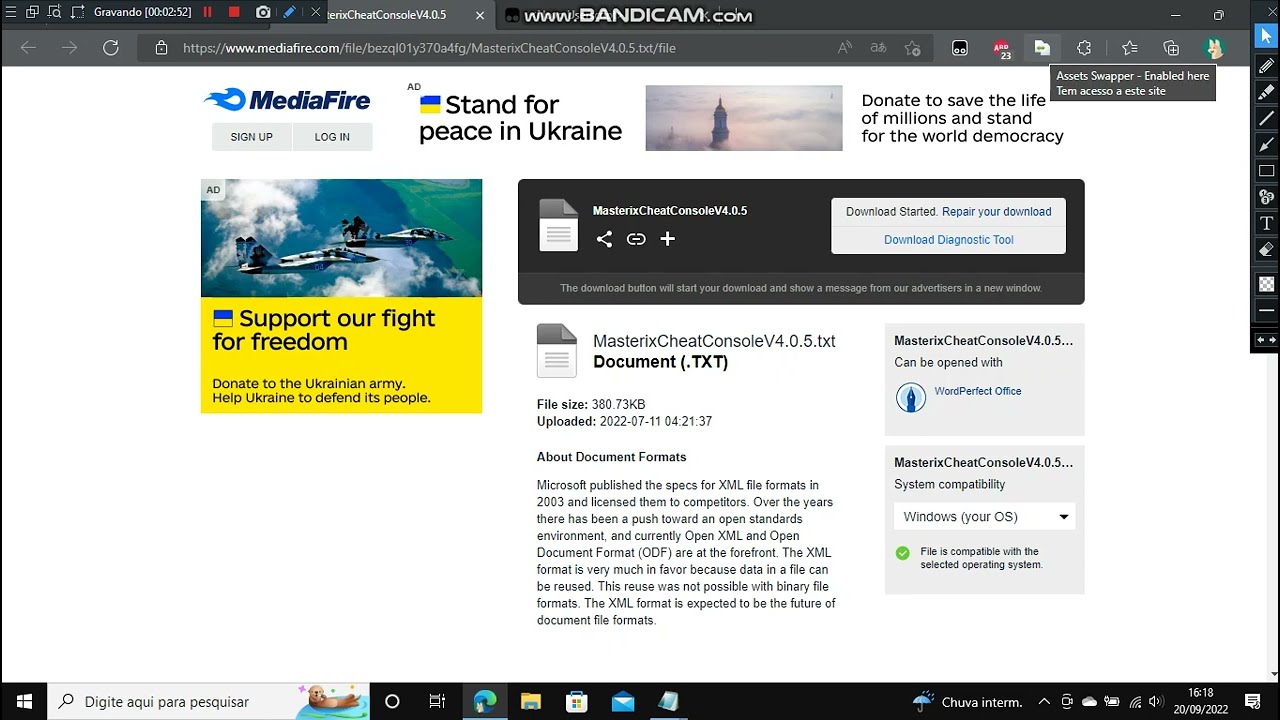Open the Mail app from the taskbar
Viewport: 1280px width, 720px height.
pos(623,701)
